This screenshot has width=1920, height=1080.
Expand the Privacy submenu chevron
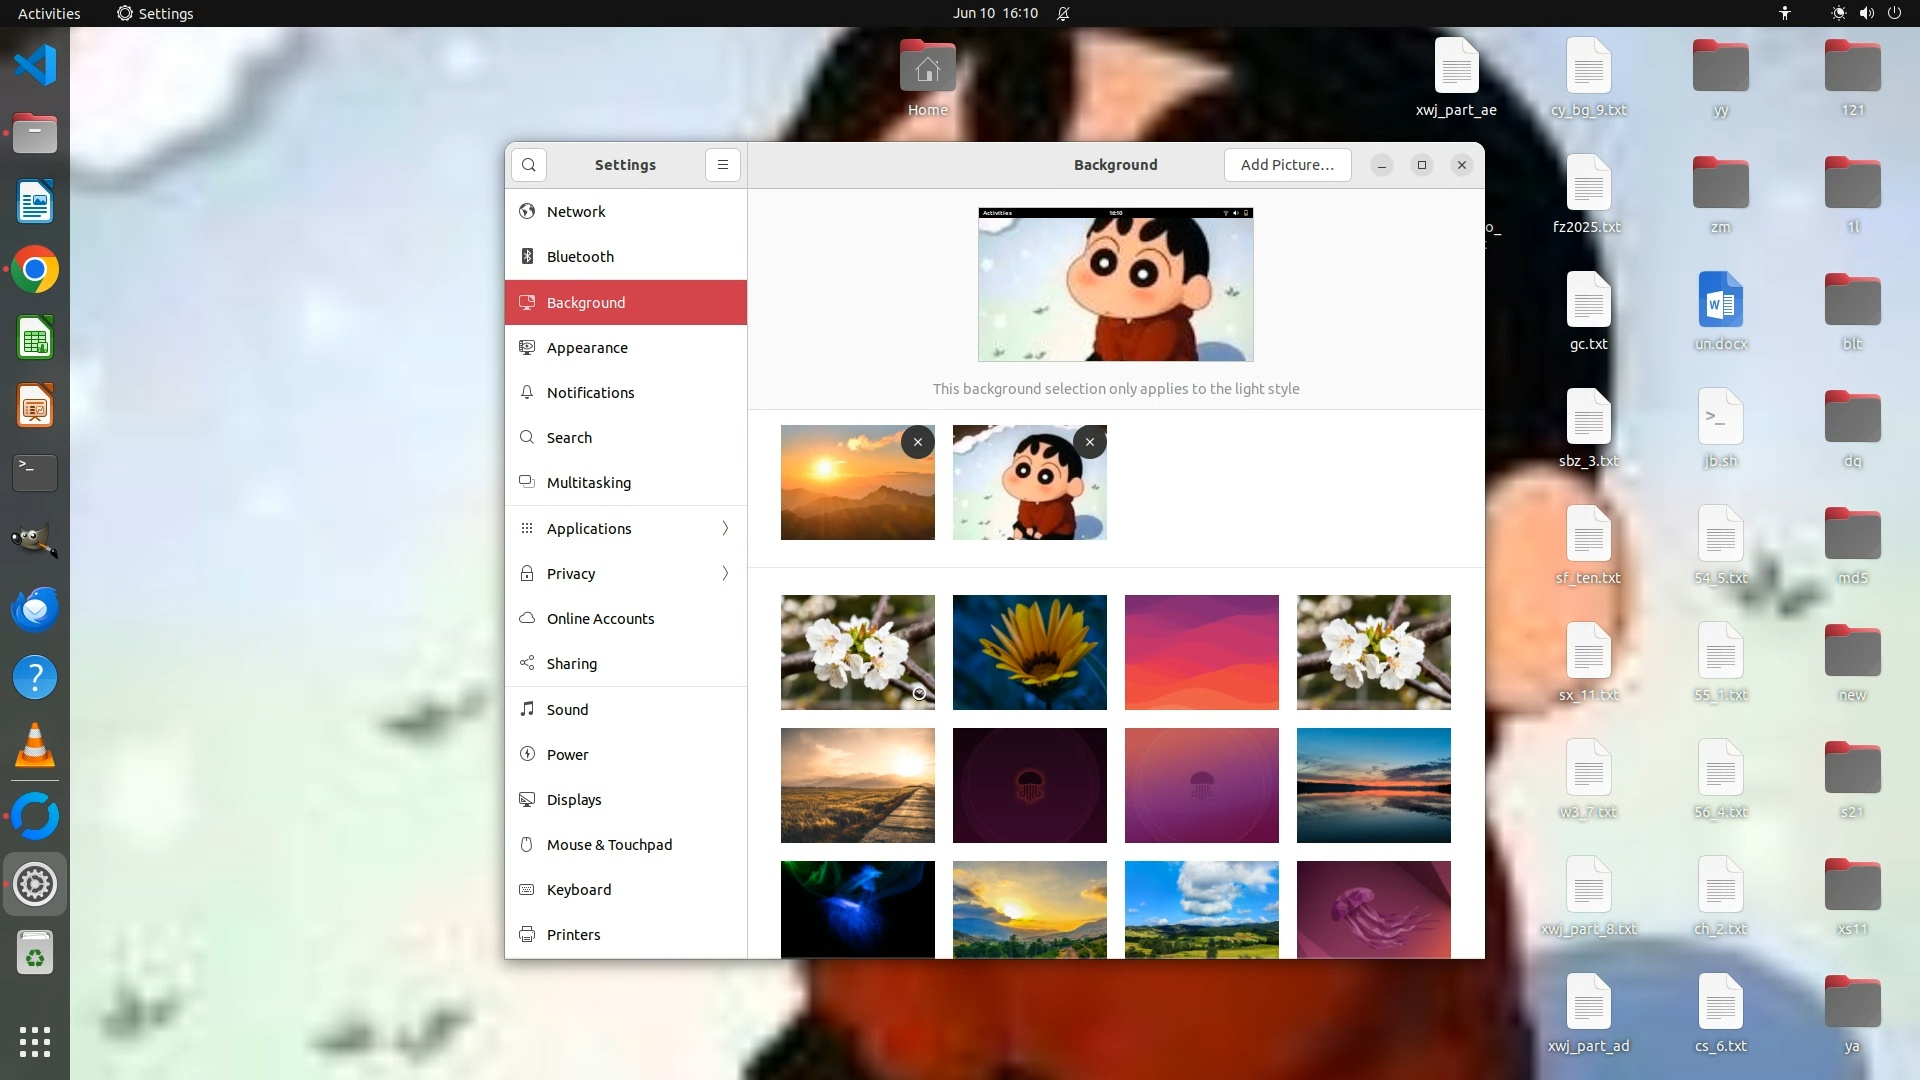coord(725,573)
